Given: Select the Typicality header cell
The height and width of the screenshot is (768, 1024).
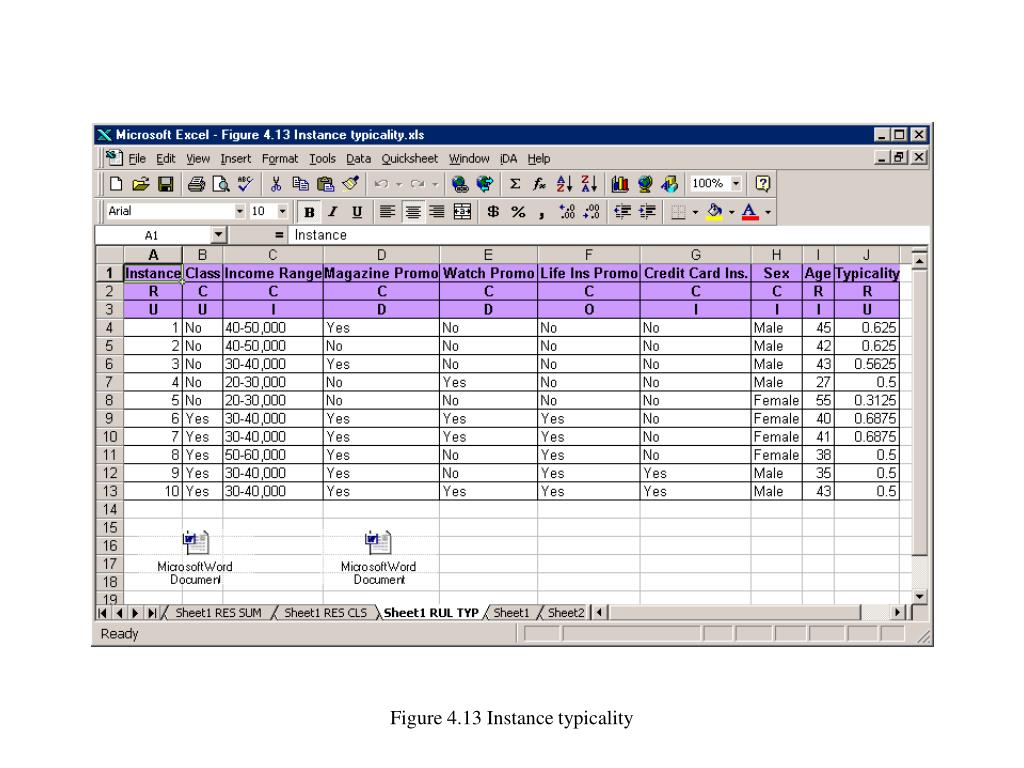Looking at the screenshot, I should [x=867, y=273].
